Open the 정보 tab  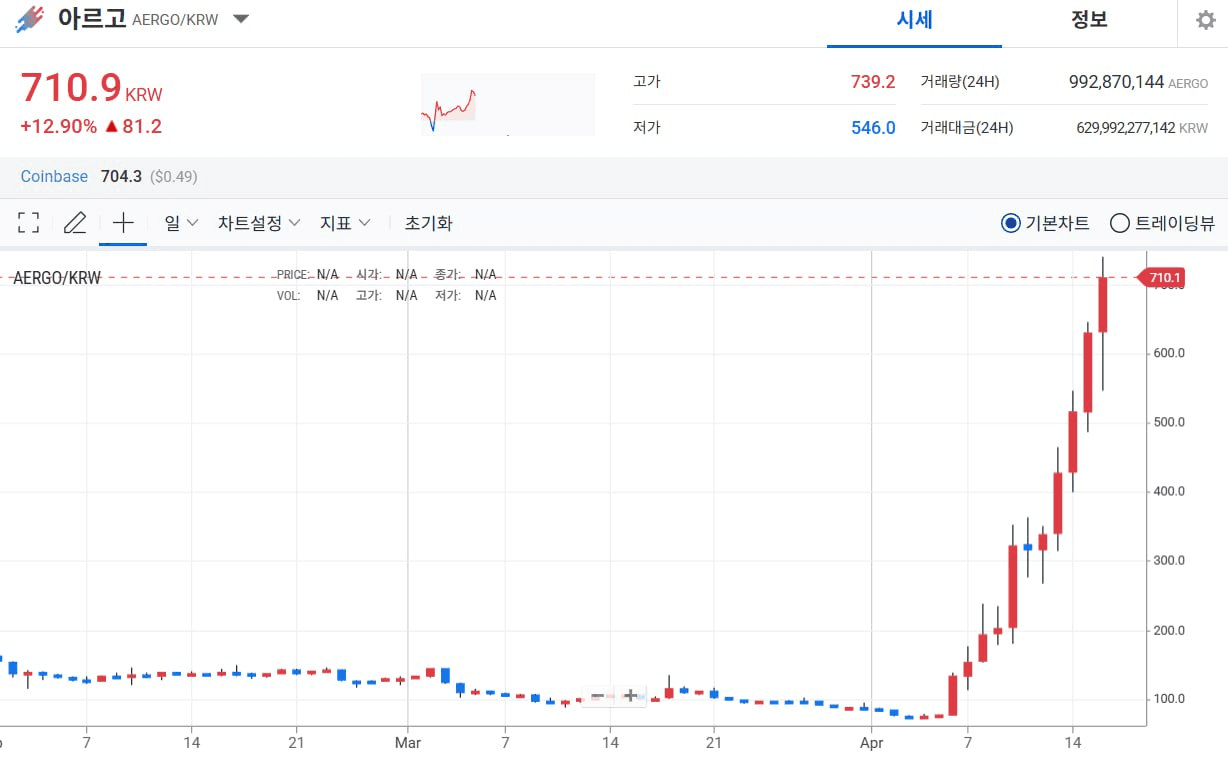click(x=1089, y=20)
